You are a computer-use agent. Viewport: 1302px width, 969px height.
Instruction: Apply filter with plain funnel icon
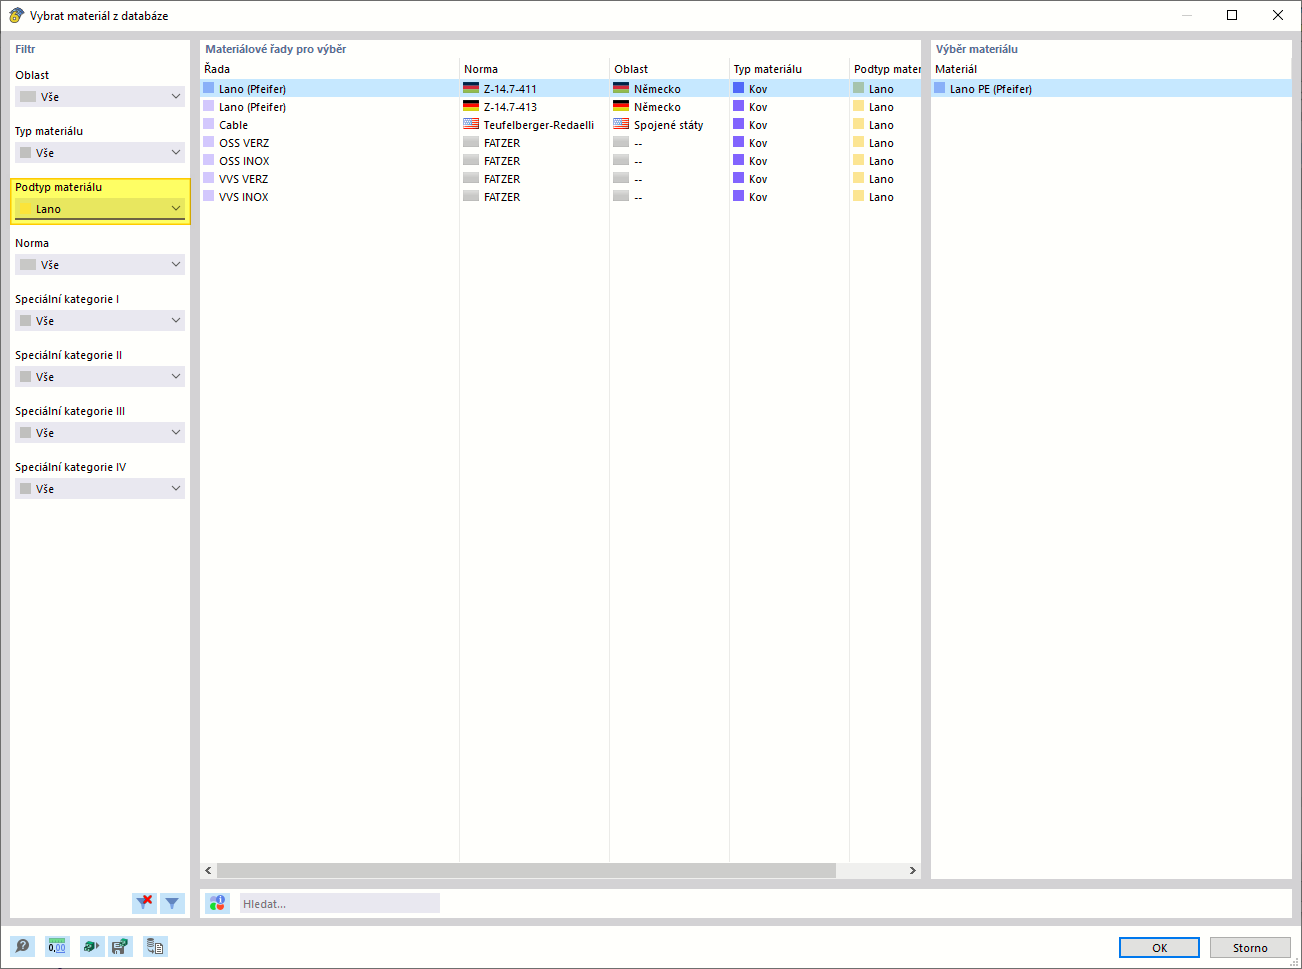pos(172,903)
